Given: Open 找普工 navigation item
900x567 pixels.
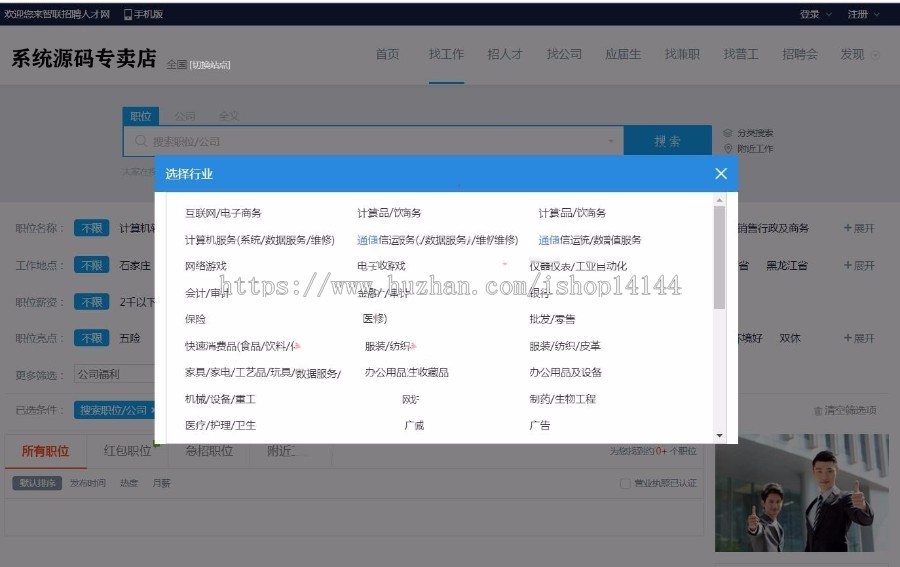Looking at the screenshot, I should pos(741,55).
